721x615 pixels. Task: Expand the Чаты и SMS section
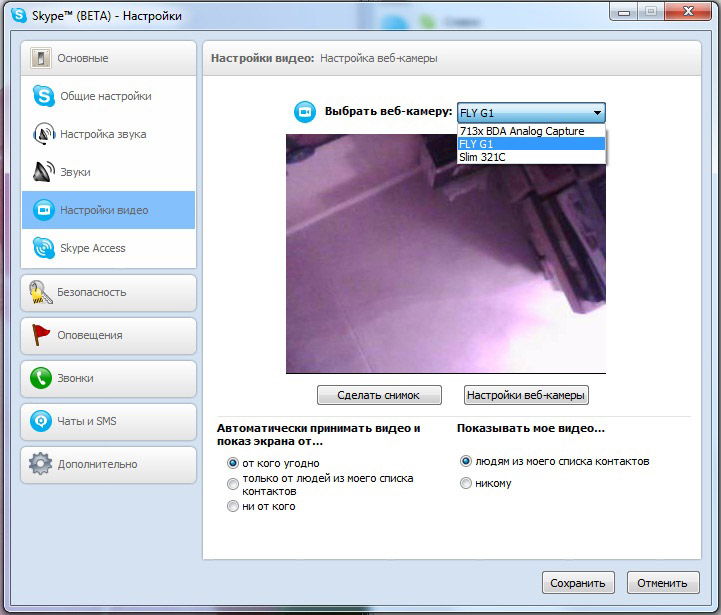click(109, 421)
